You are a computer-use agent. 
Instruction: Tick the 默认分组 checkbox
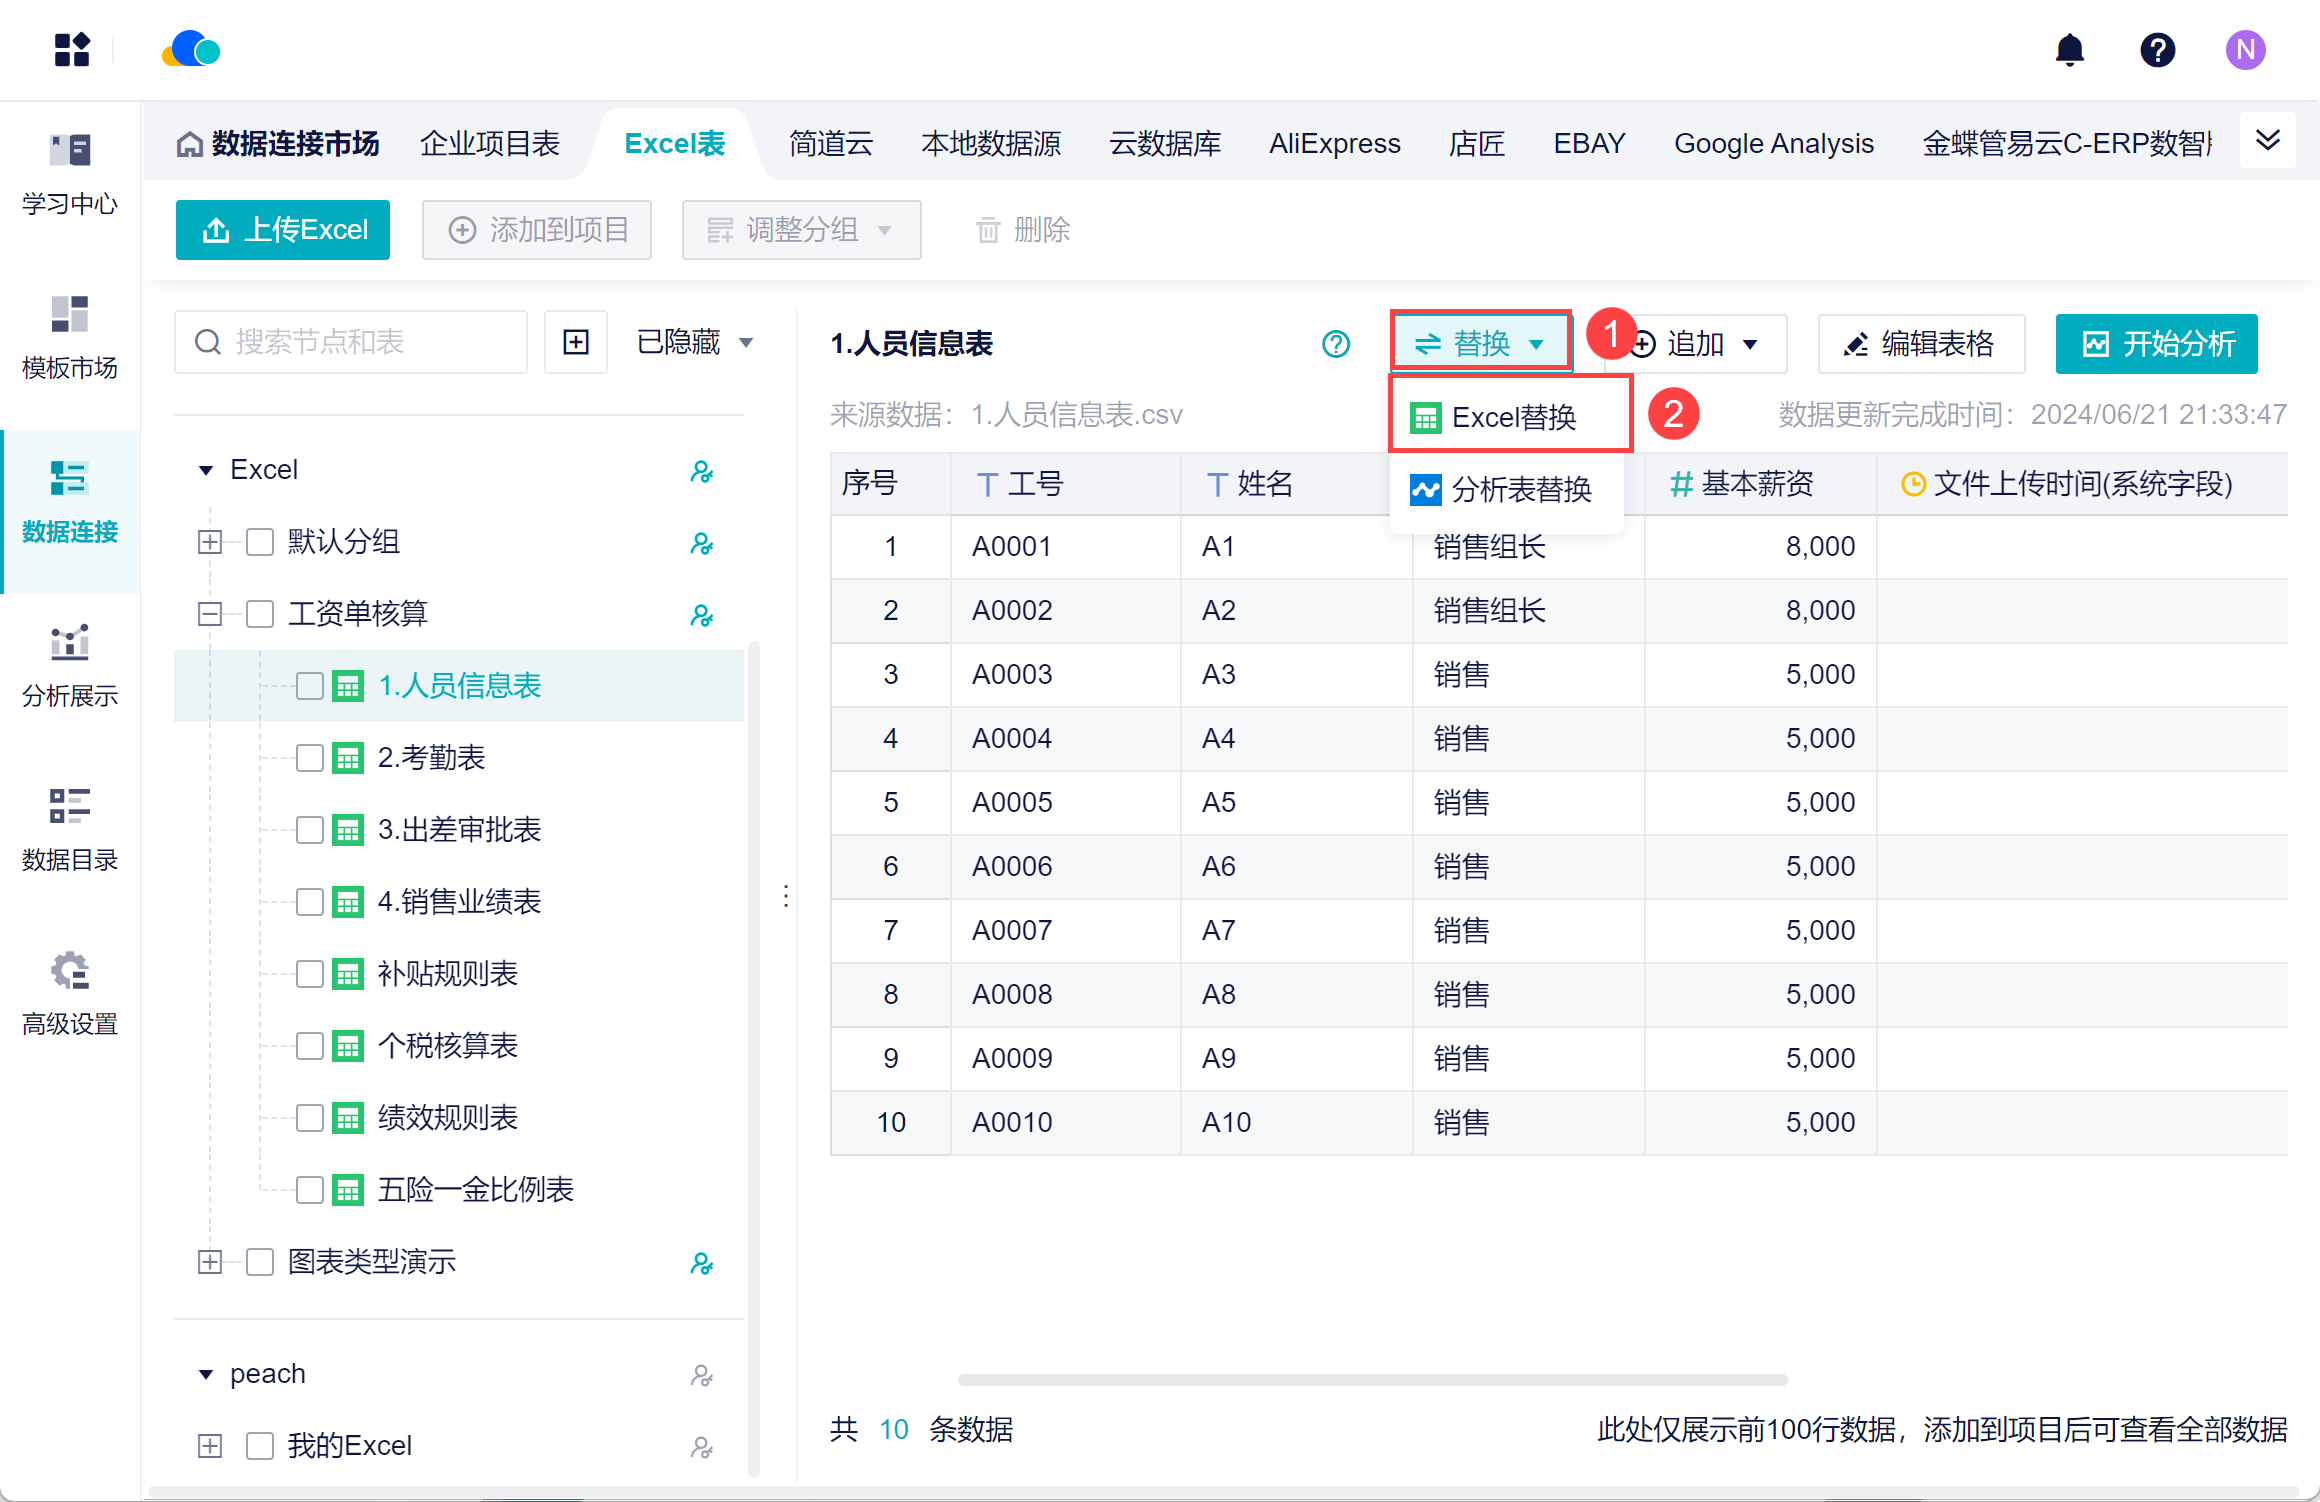[x=260, y=542]
